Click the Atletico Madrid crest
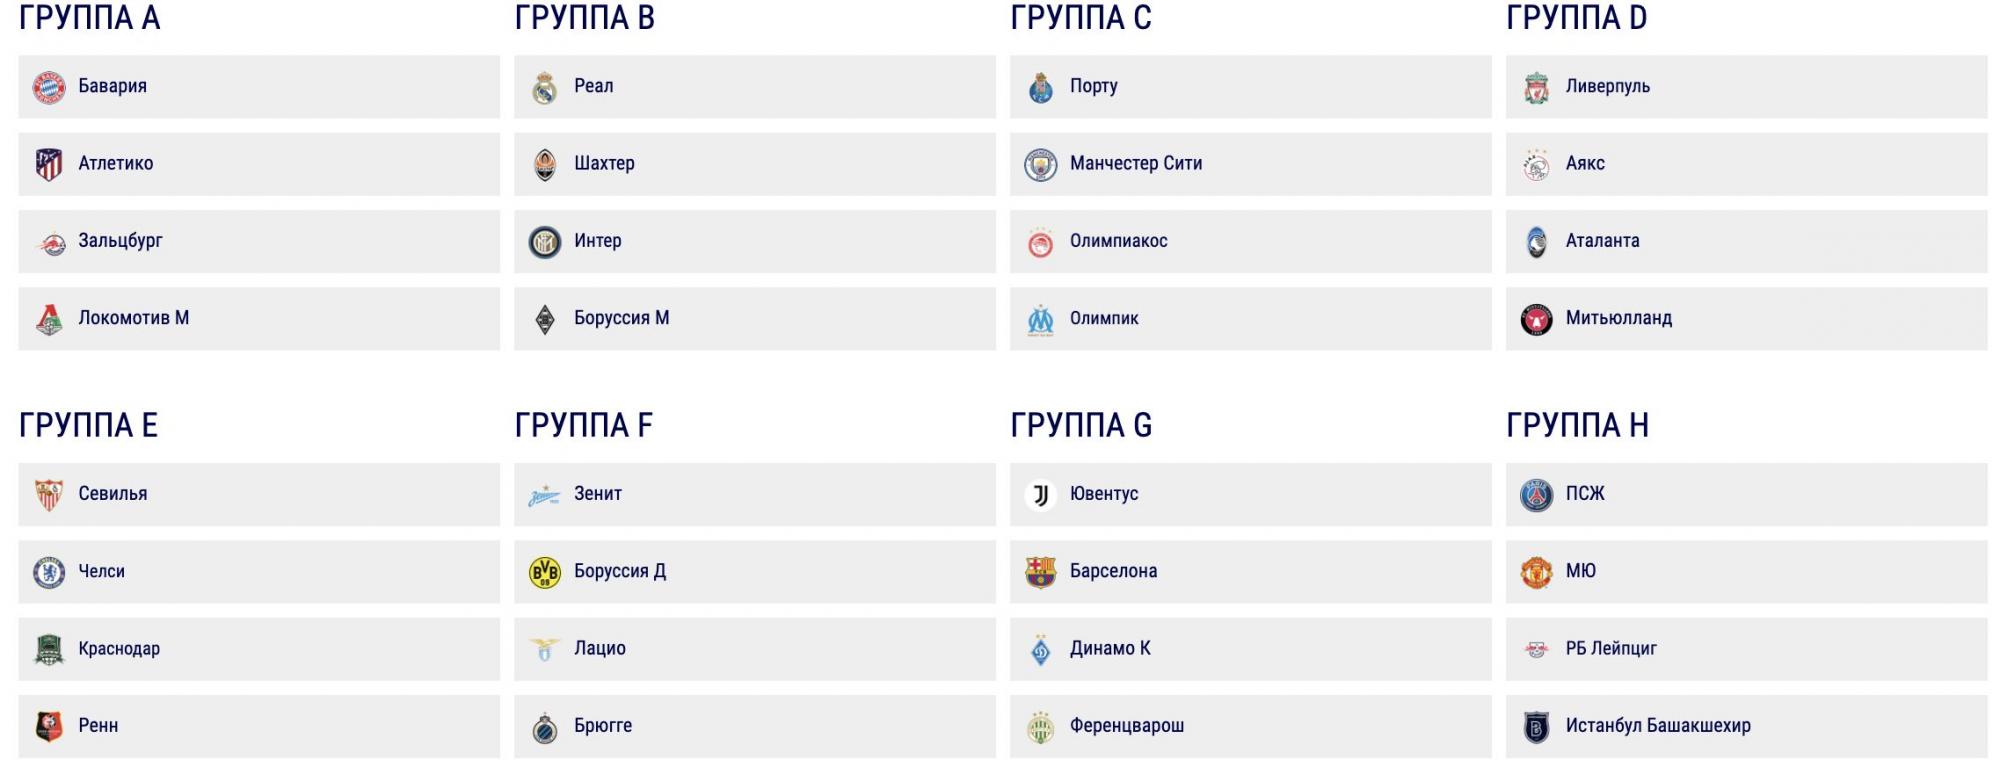This screenshot has height=760, width=2000. tap(49, 165)
